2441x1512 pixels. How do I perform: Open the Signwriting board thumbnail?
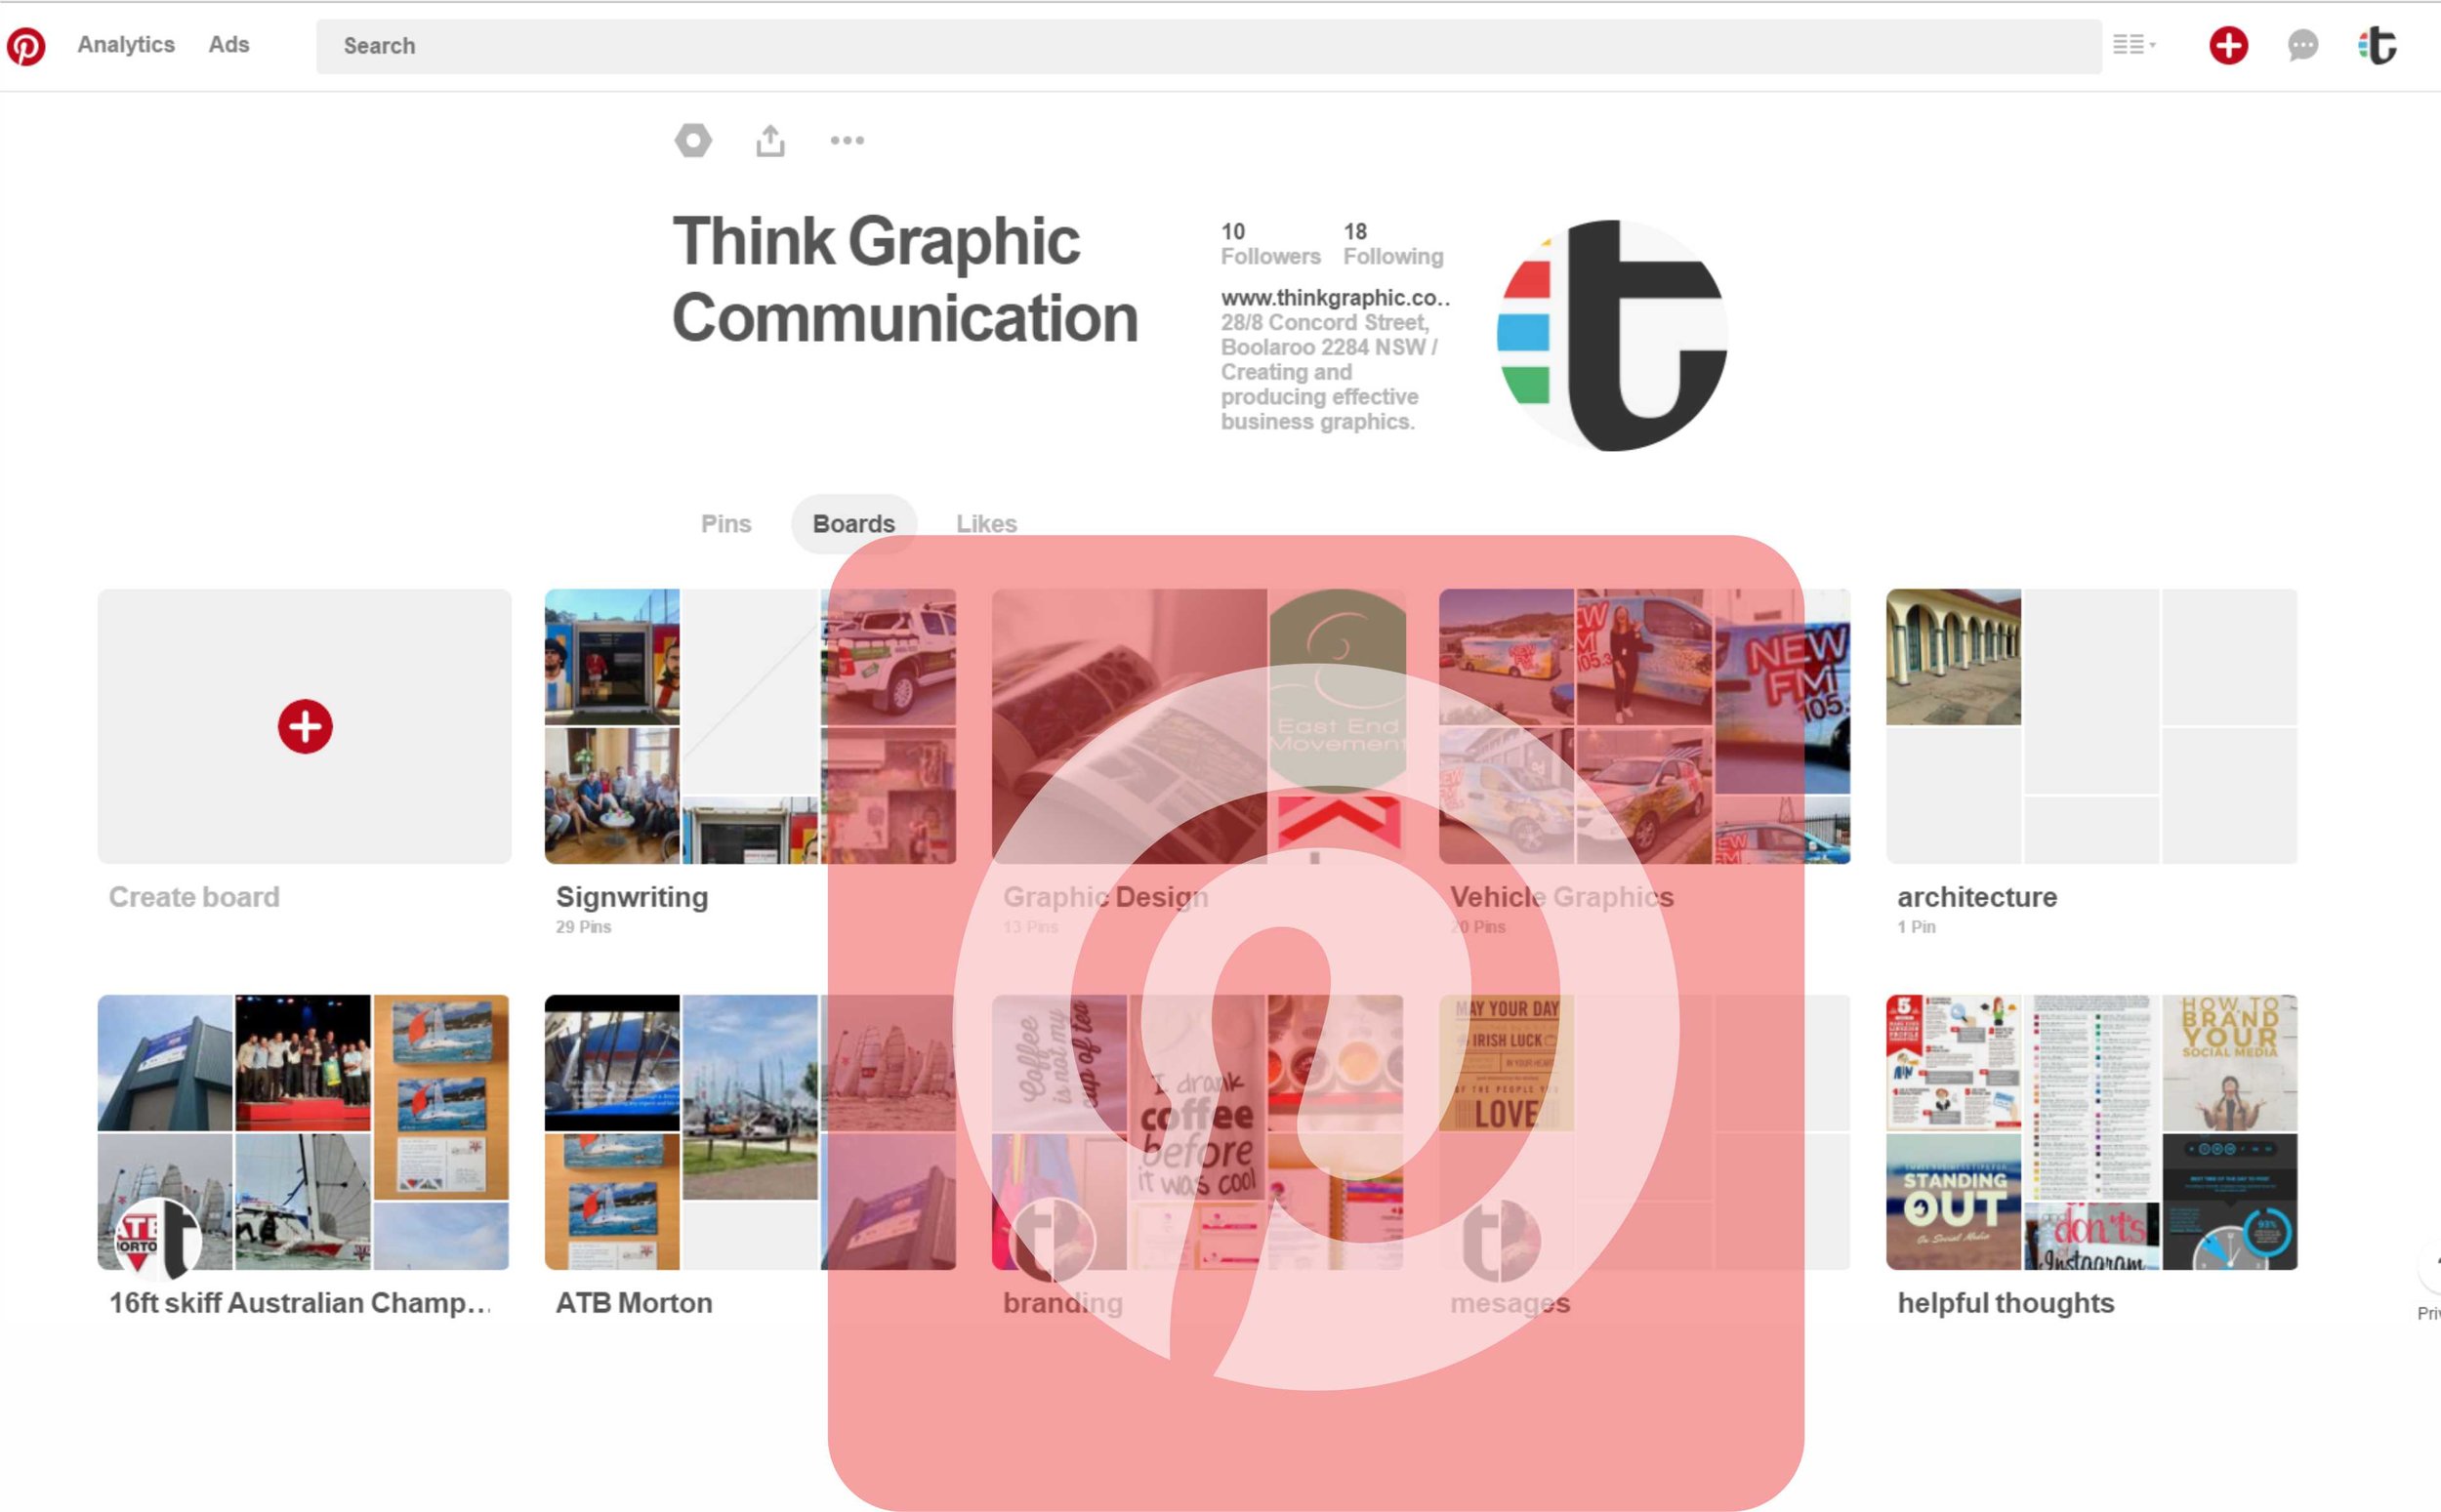point(750,726)
